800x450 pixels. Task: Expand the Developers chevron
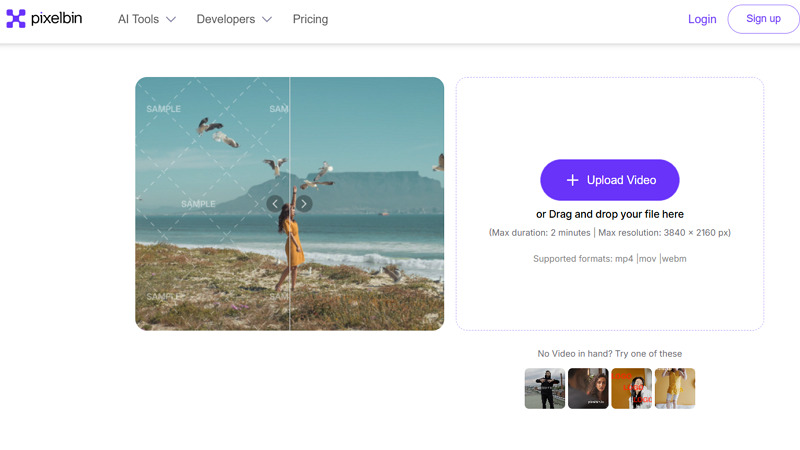266,19
